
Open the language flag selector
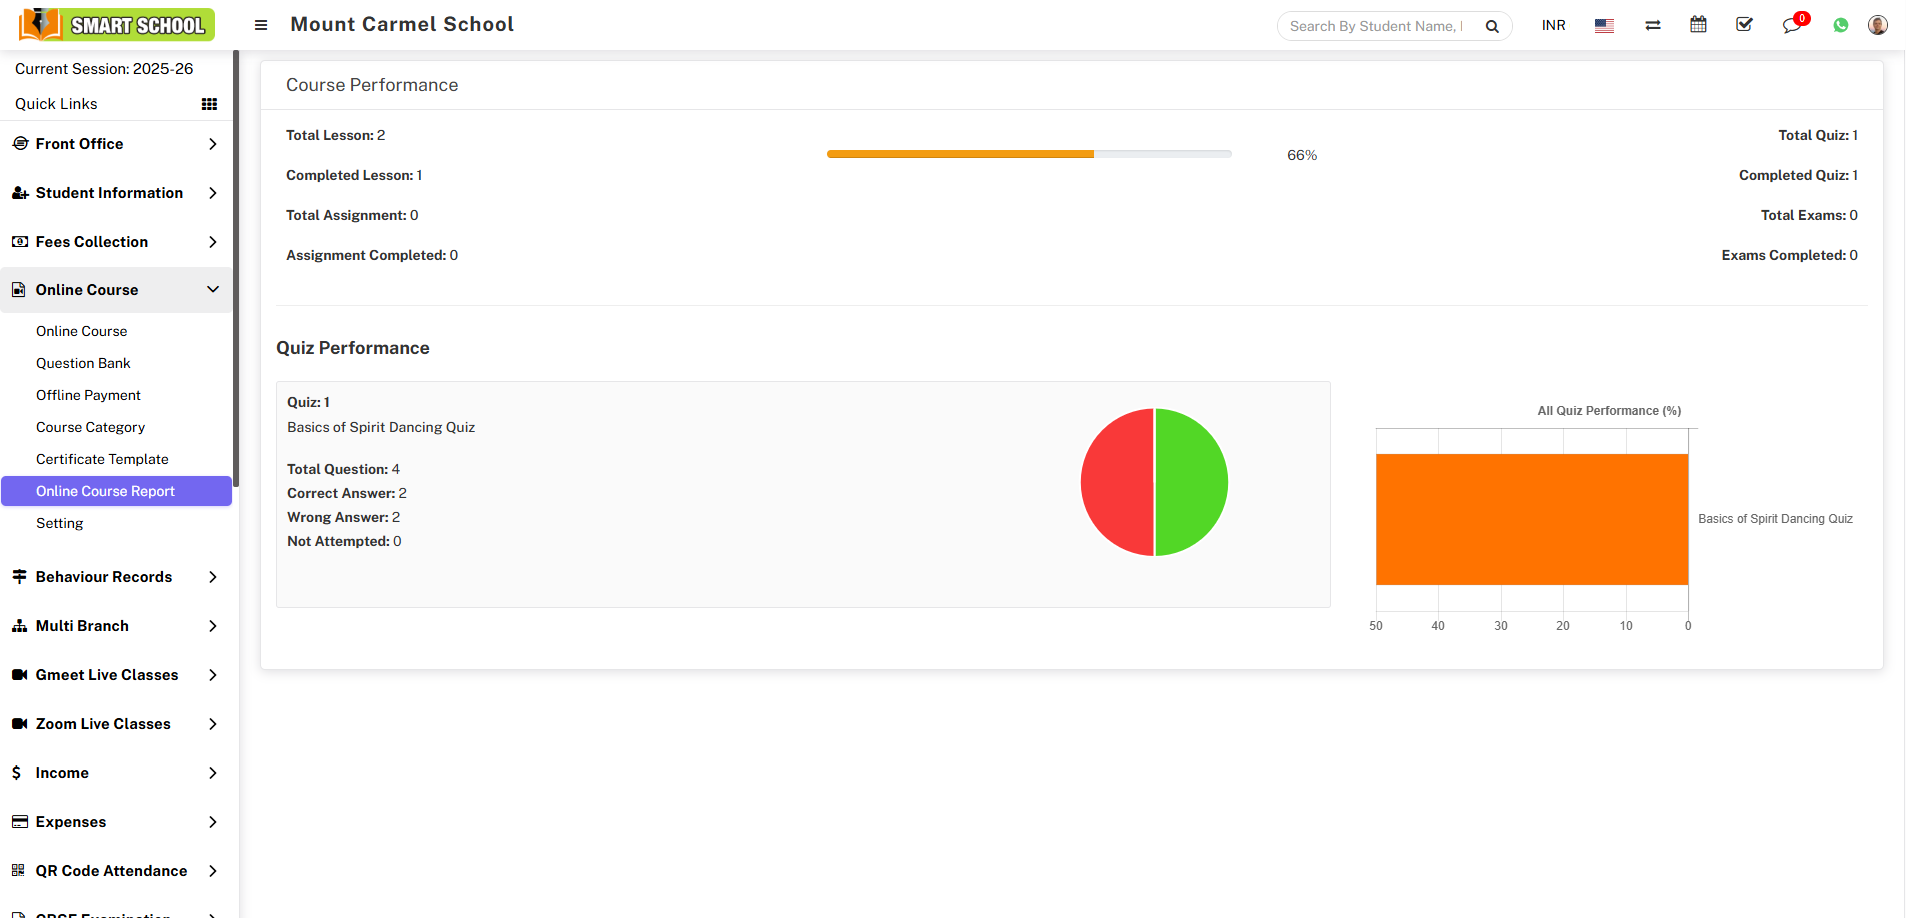click(x=1604, y=26)
